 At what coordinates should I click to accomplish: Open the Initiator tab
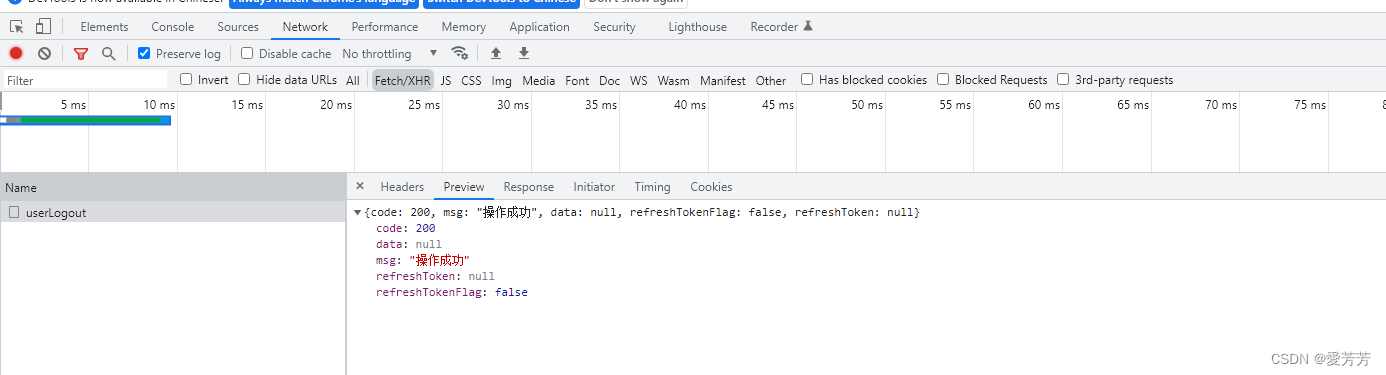594,187
